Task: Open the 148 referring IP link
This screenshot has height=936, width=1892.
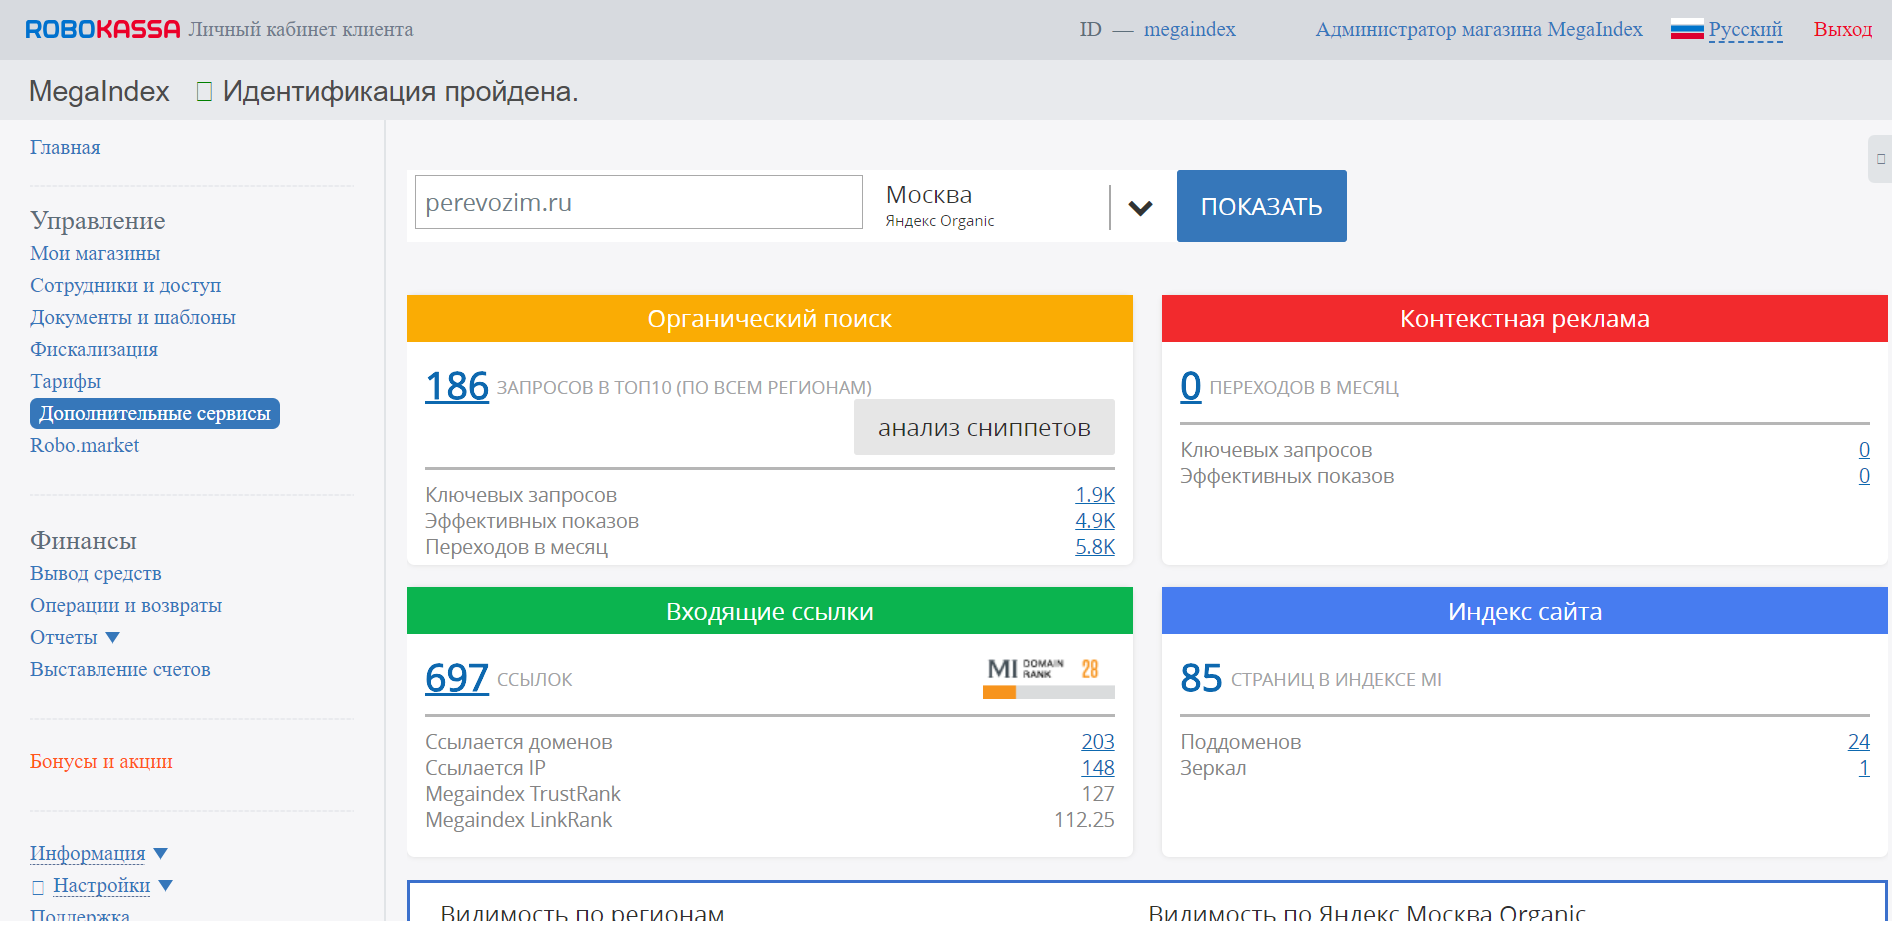Action: [1098, 768]
